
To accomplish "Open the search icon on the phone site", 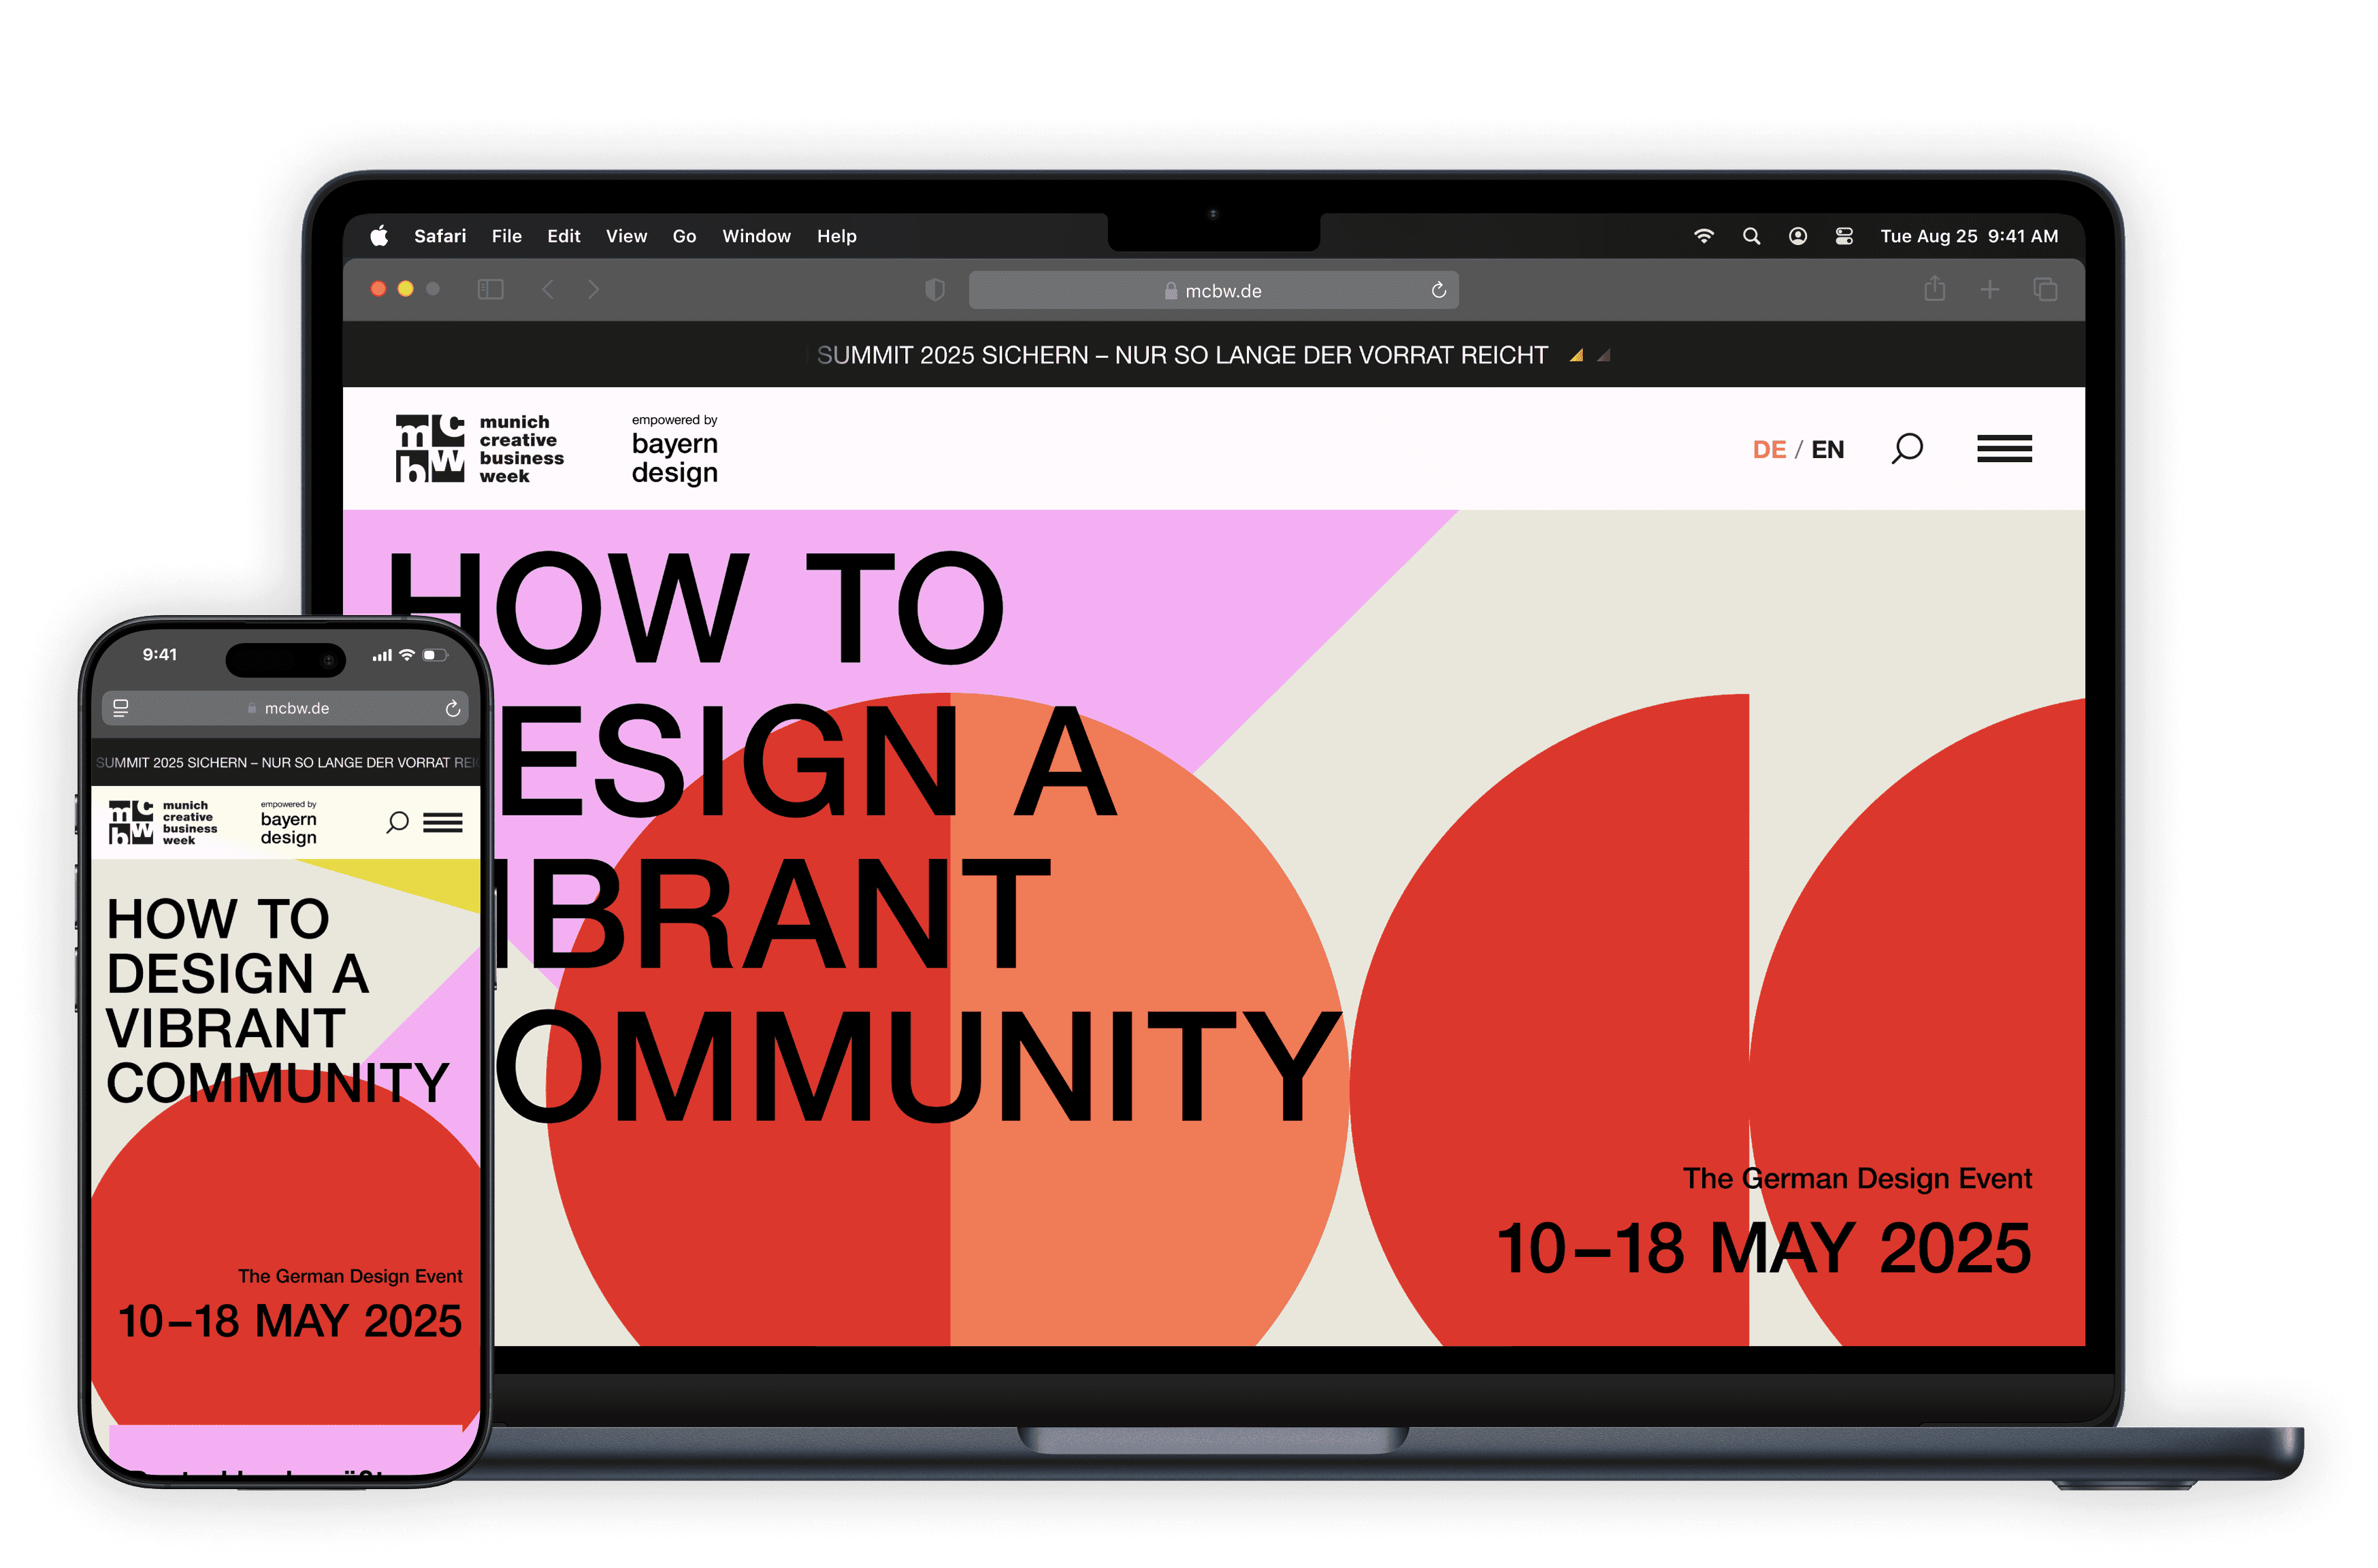I will (397, 822).
